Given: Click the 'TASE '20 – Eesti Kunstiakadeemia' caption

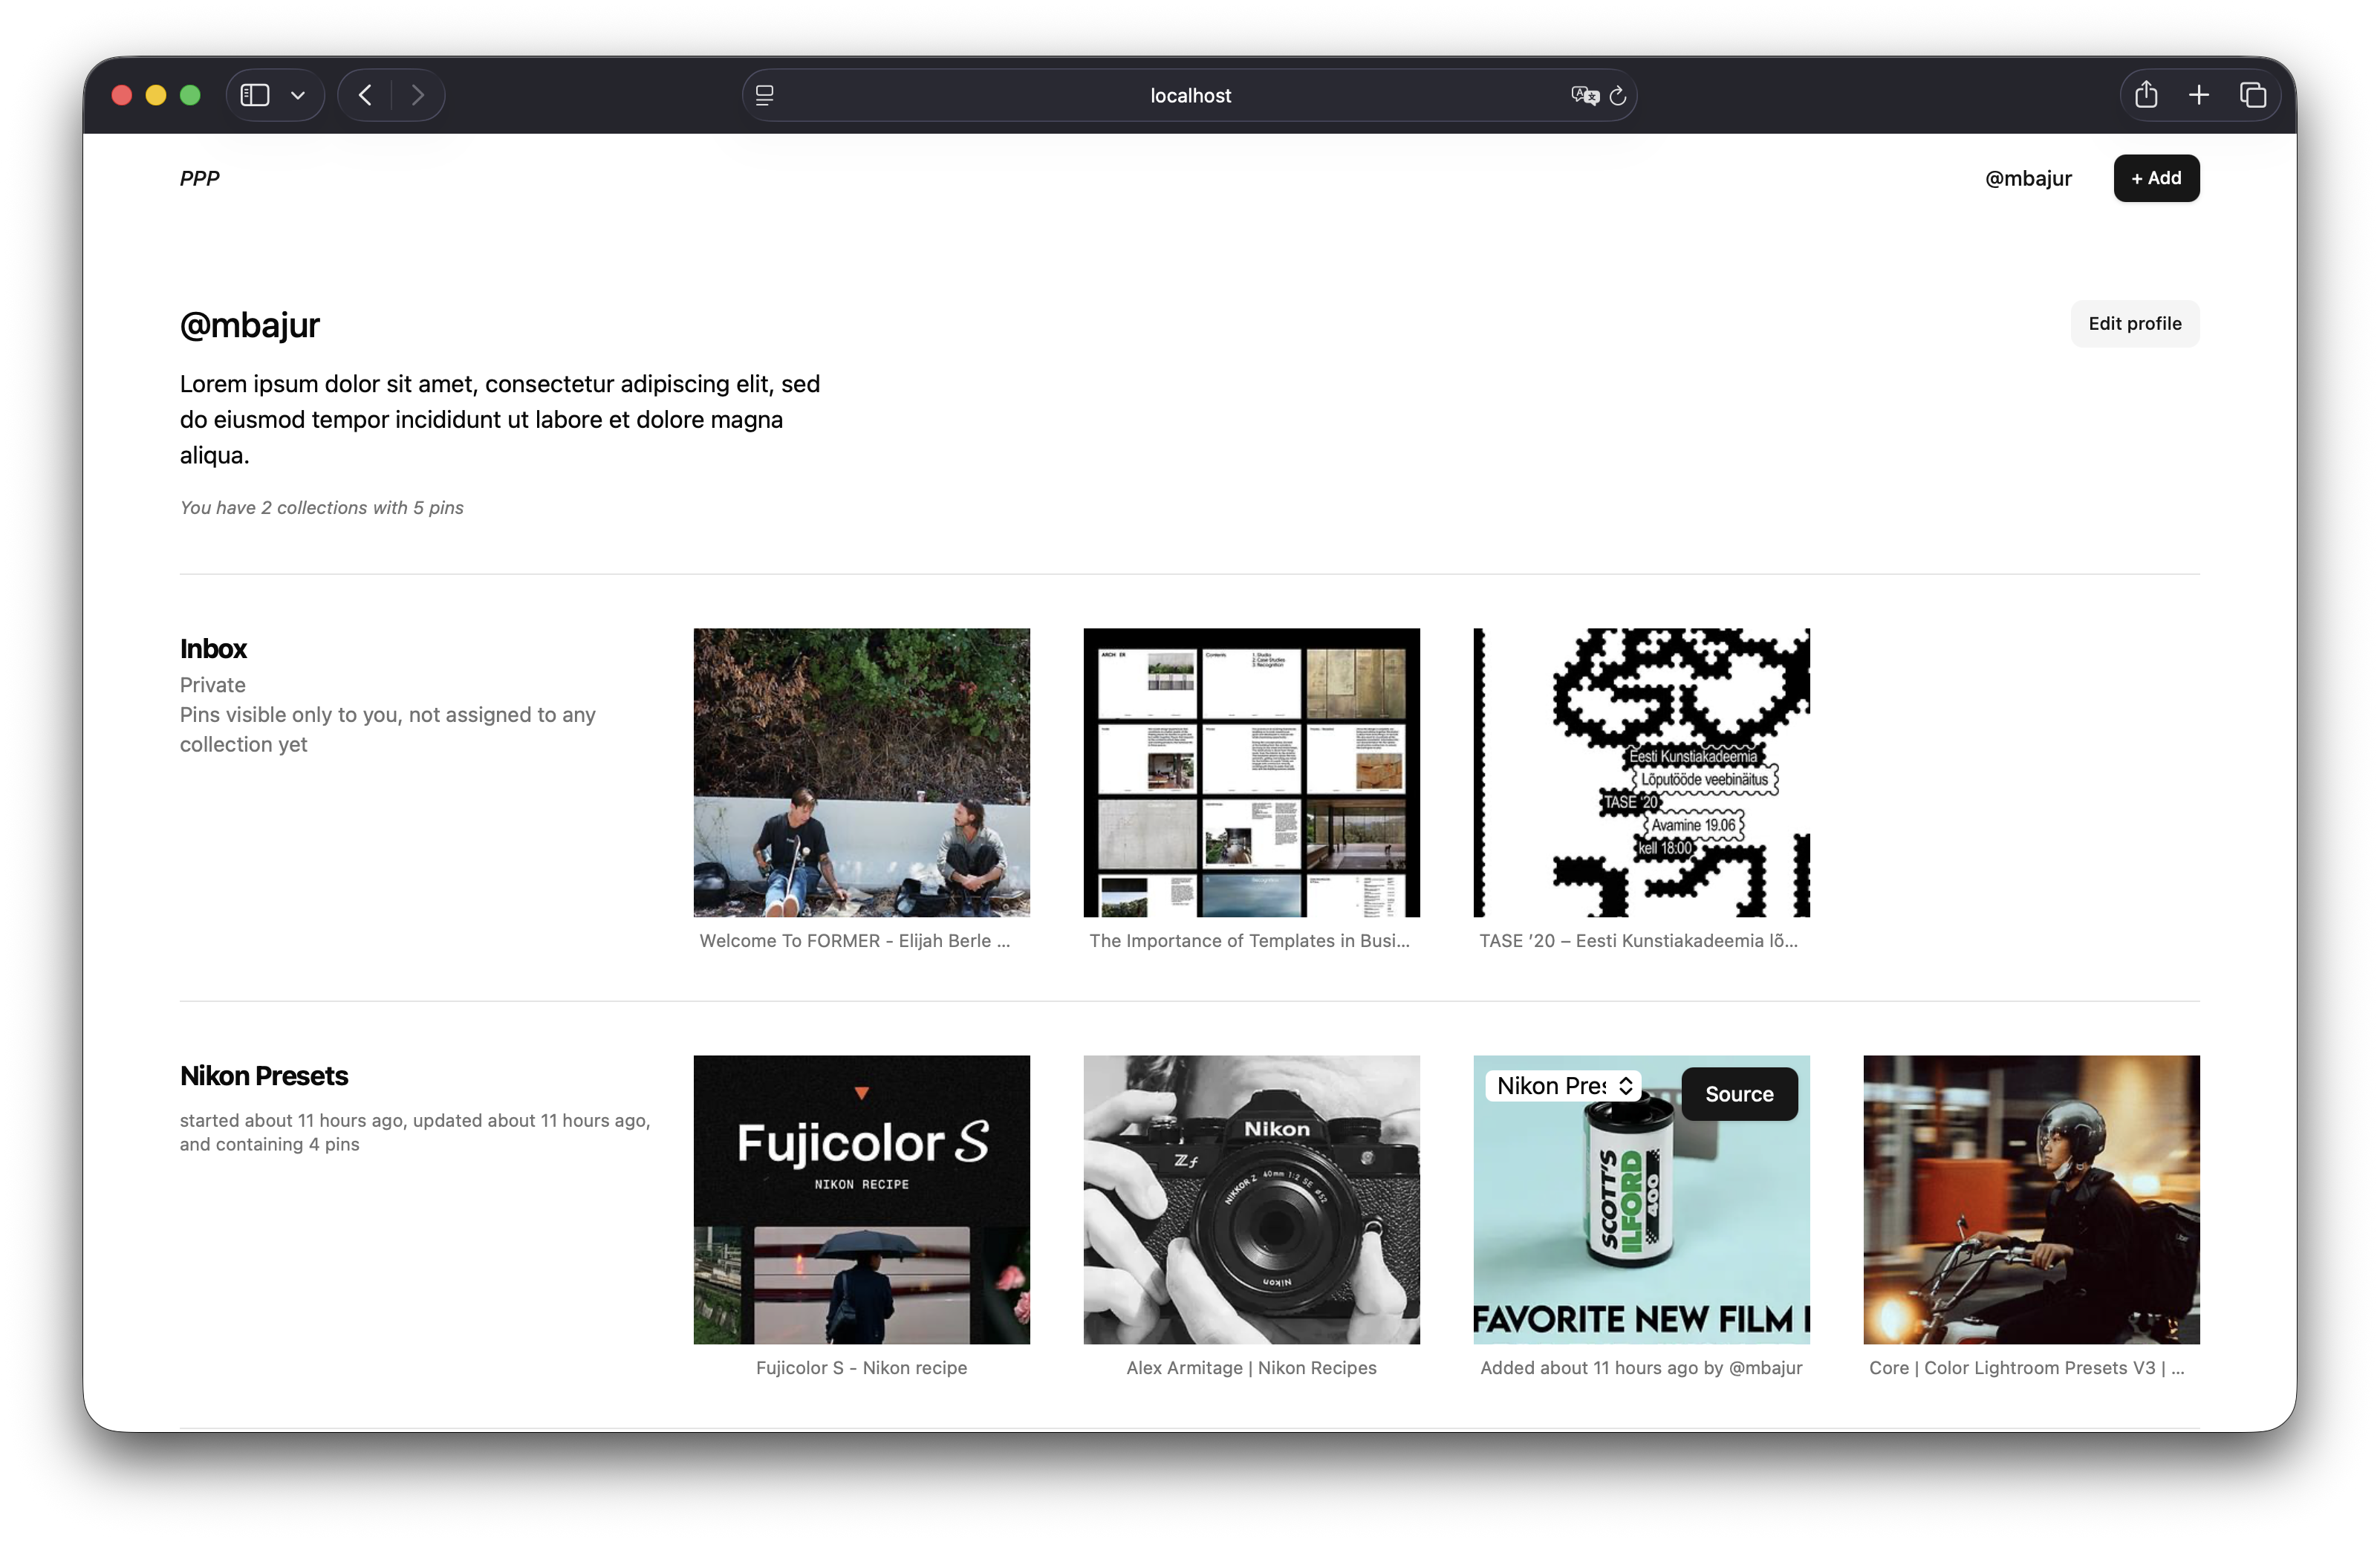Looking at the screenshot, I should click(1639, 941).
